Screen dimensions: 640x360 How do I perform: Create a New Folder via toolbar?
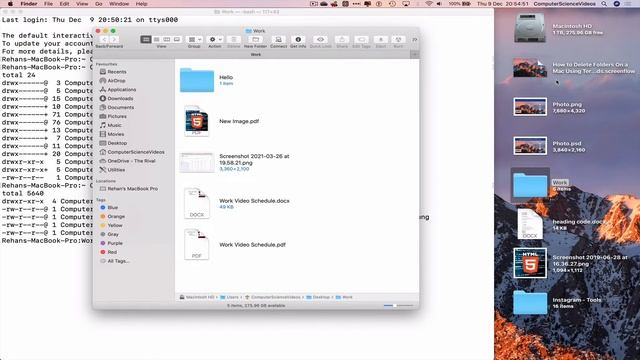pos(256,40)
